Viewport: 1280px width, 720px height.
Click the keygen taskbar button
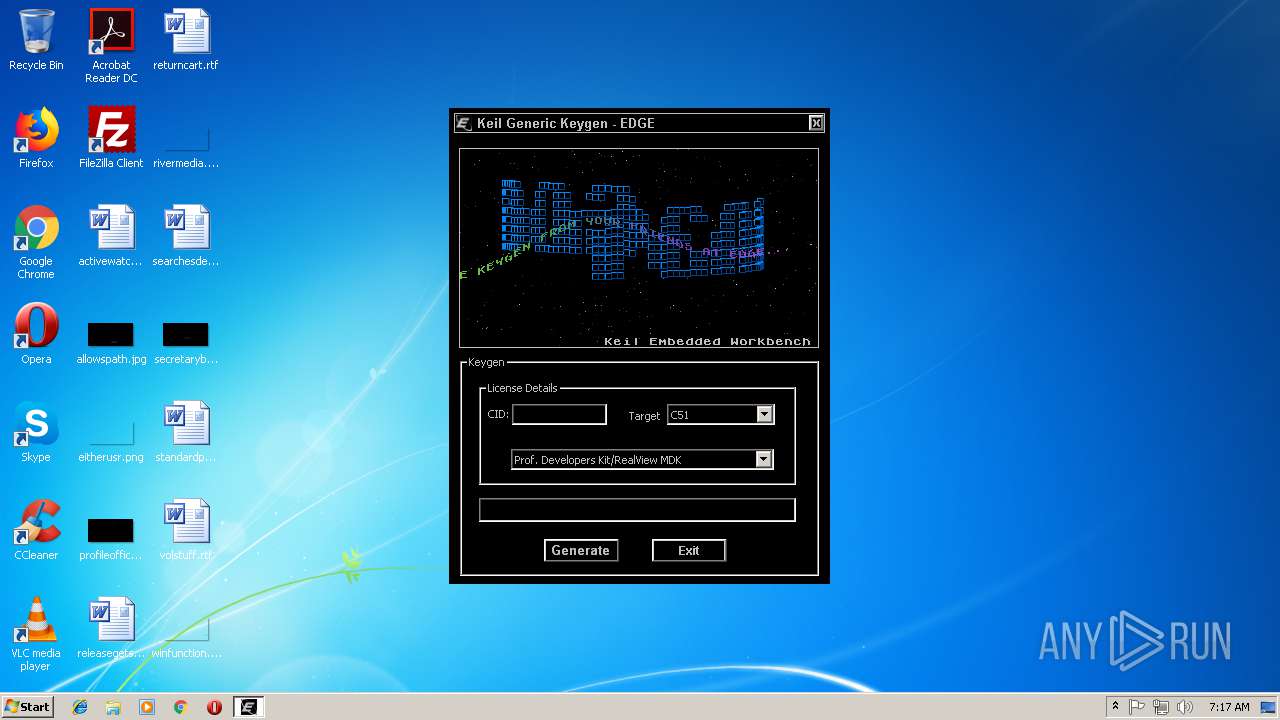click(248, 706)
